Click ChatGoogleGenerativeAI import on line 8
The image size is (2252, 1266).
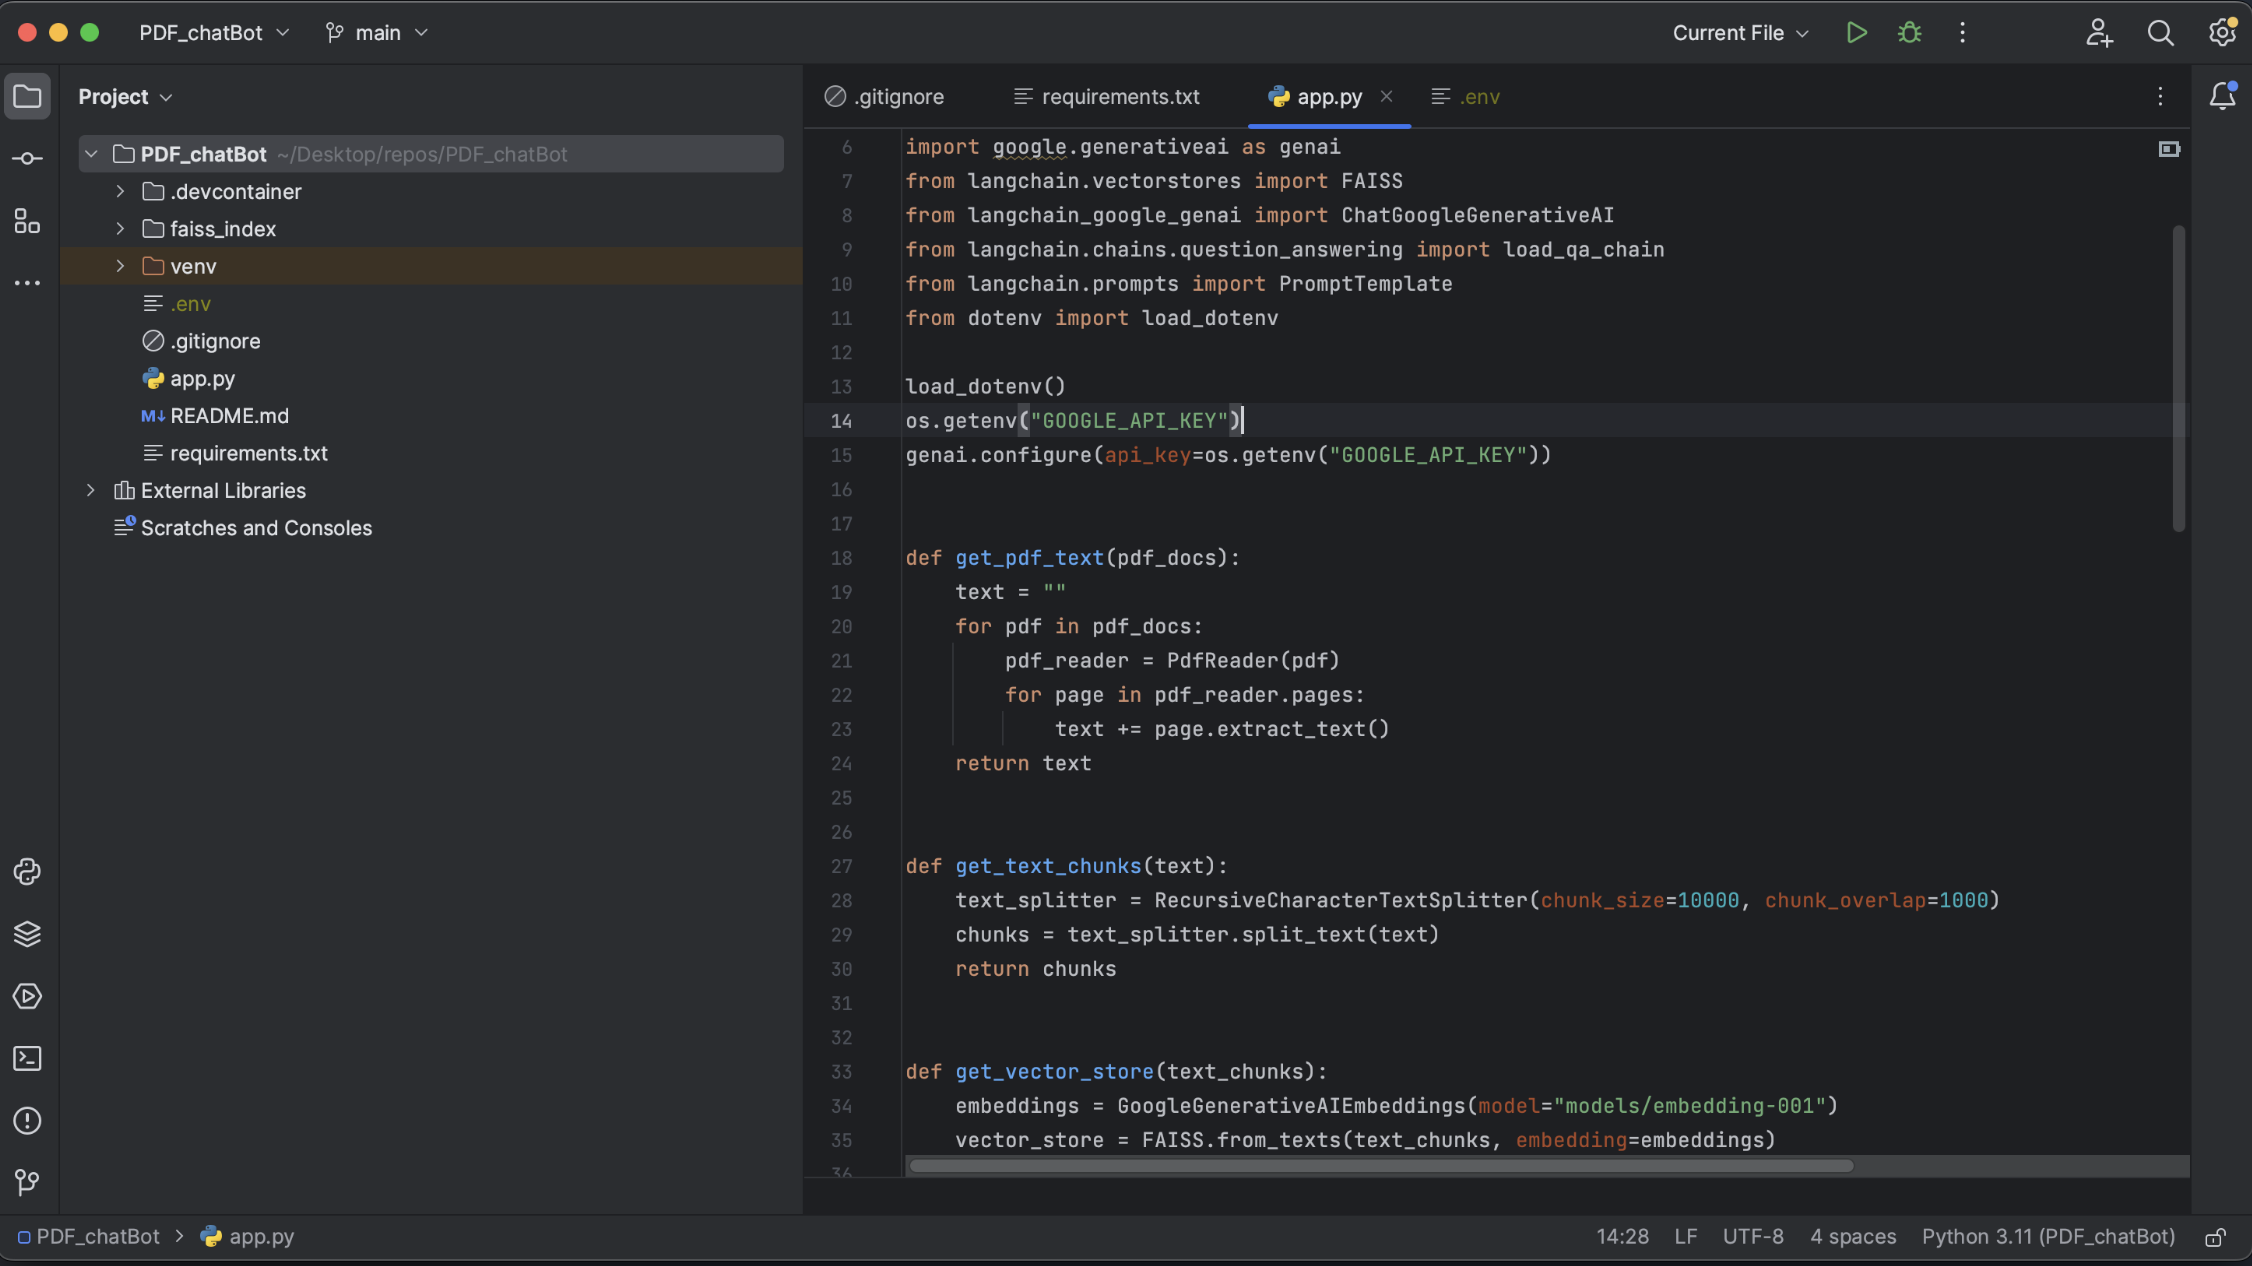click(1477, 215)
